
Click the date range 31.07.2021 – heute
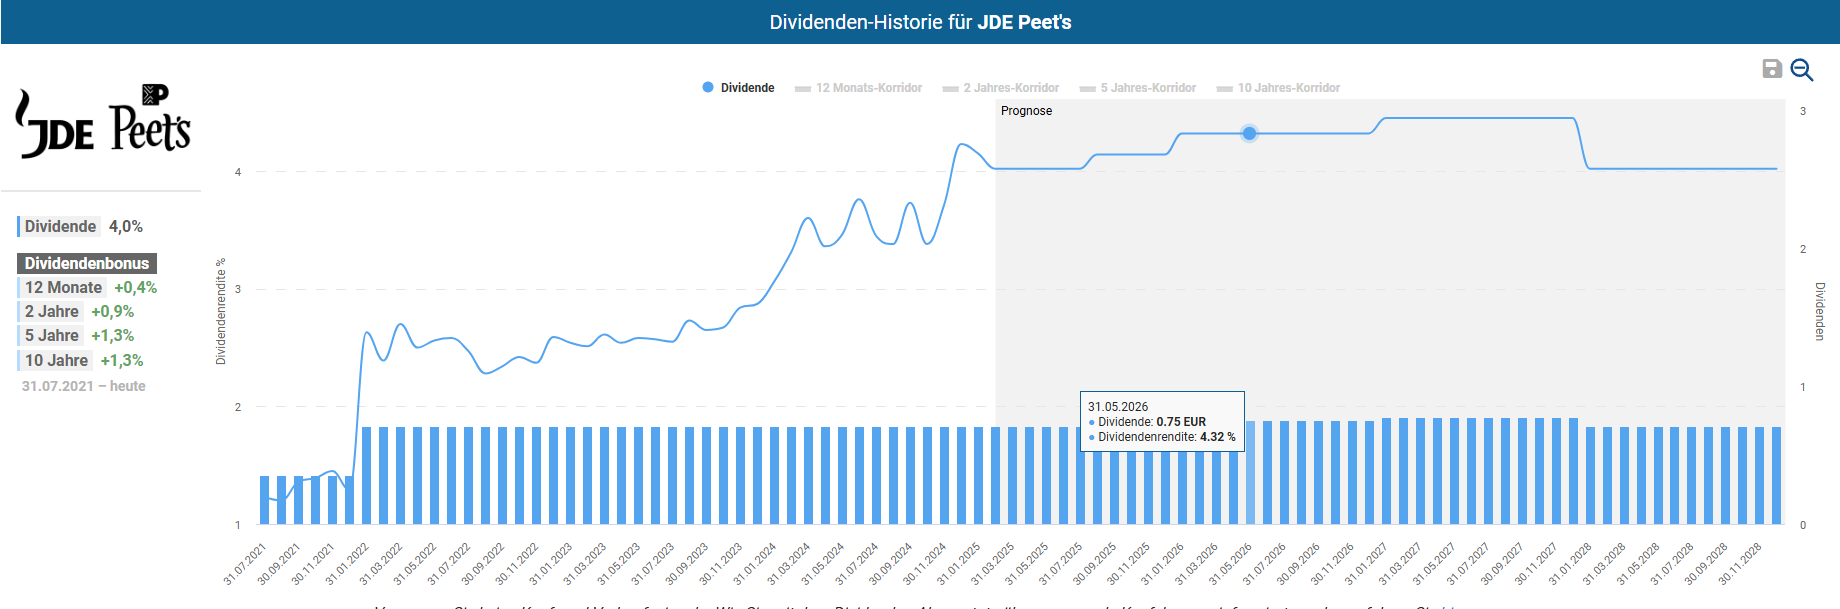point(84,386)
